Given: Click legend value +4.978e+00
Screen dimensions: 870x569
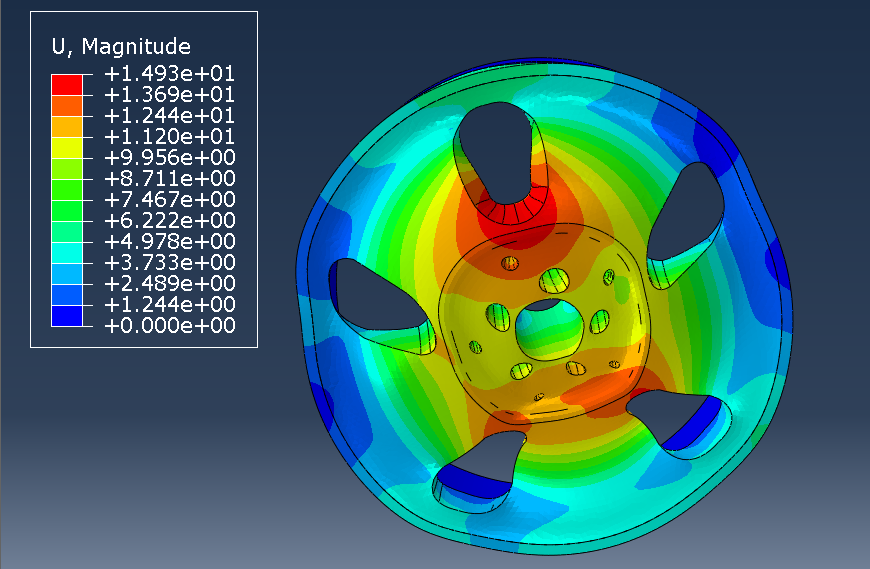Looking at the screenshot, I should [170, 242].
